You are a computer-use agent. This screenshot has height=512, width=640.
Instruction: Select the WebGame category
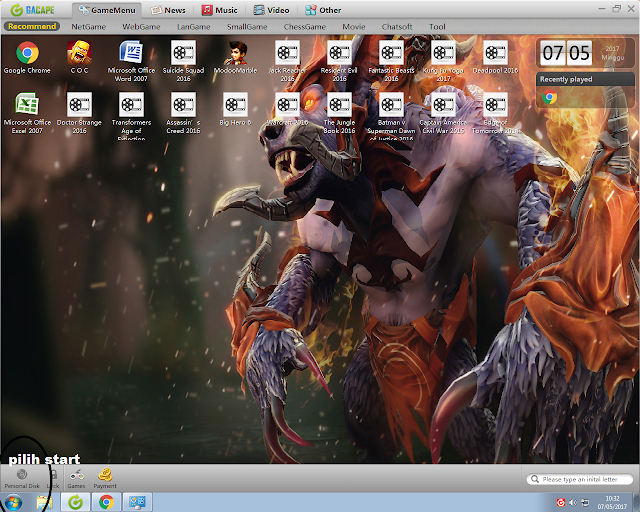click(141, 27)
